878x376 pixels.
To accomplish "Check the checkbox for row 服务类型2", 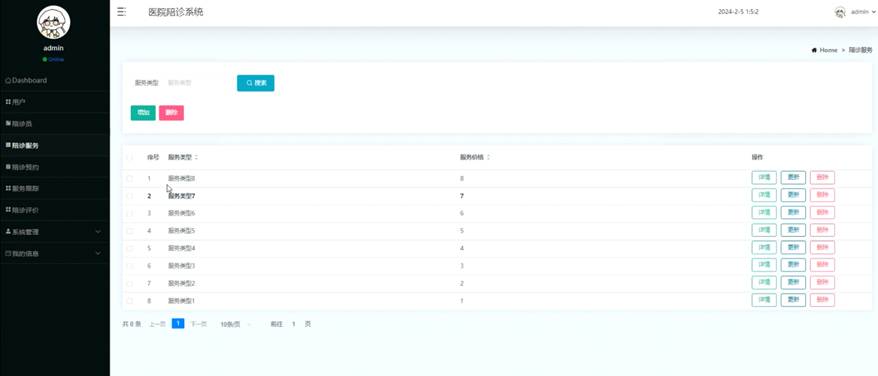I will point(129,284).
